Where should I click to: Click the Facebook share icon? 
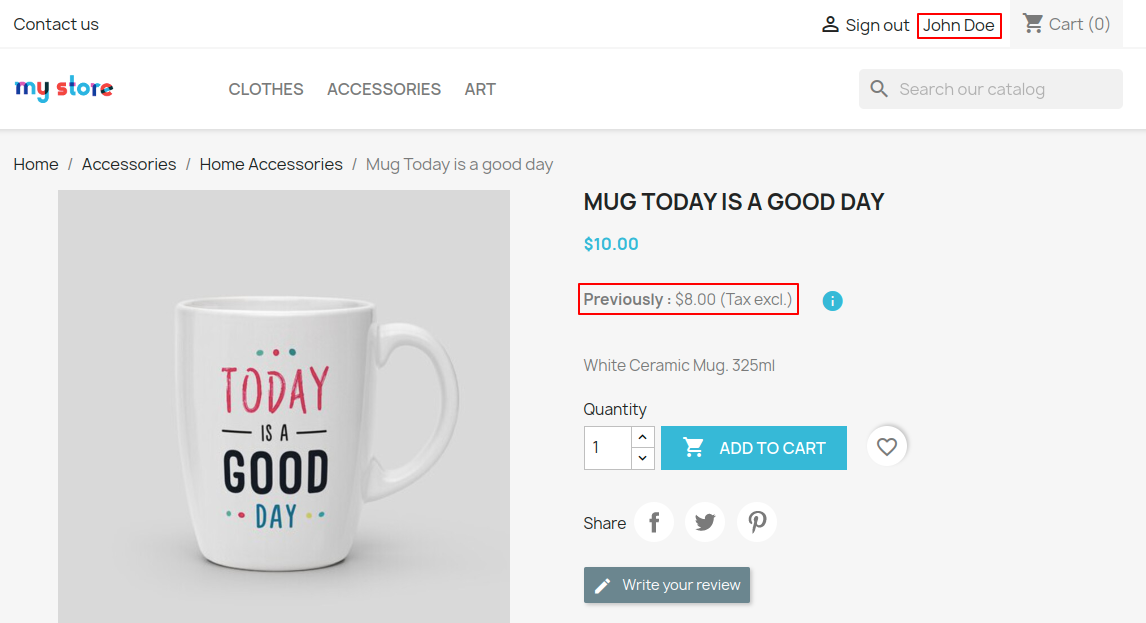[x=654, y=522]
